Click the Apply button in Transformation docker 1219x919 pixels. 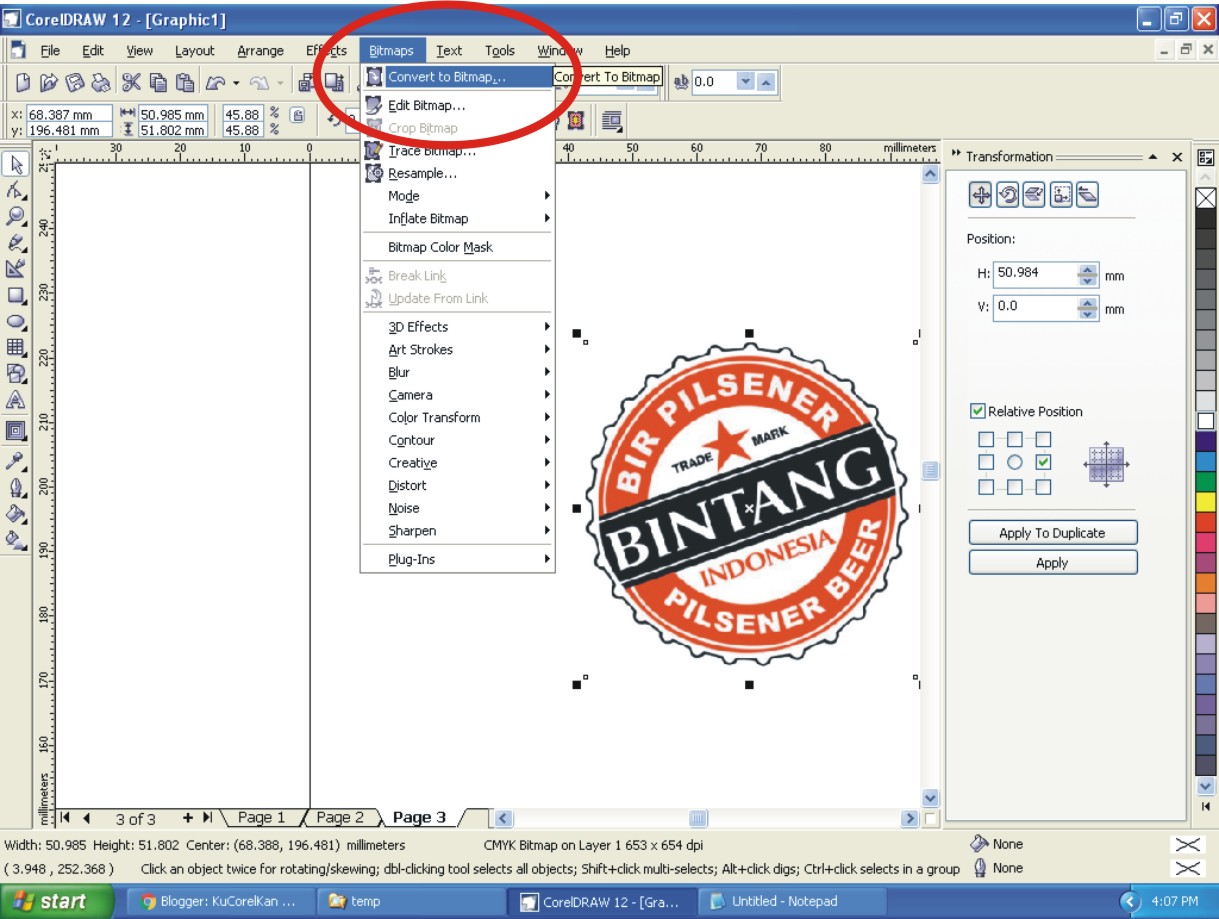(x=1052, y=563)
